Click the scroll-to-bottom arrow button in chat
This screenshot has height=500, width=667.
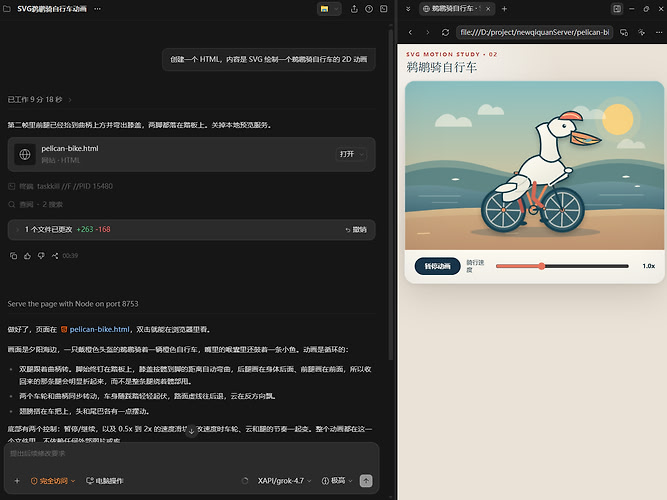[191, 431]
